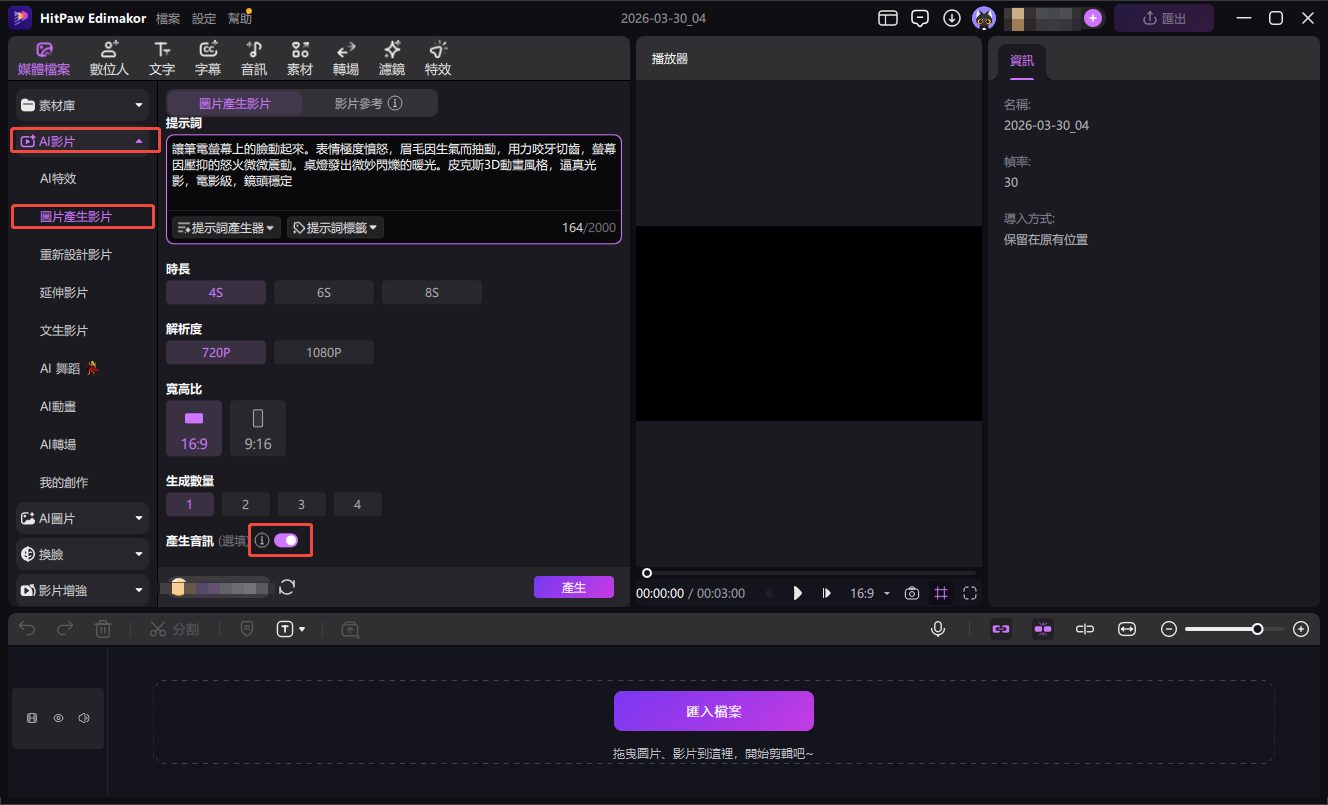Hide the track using the eye toggle
Viewport: 1328px width, 805px height.
[59, 717]
